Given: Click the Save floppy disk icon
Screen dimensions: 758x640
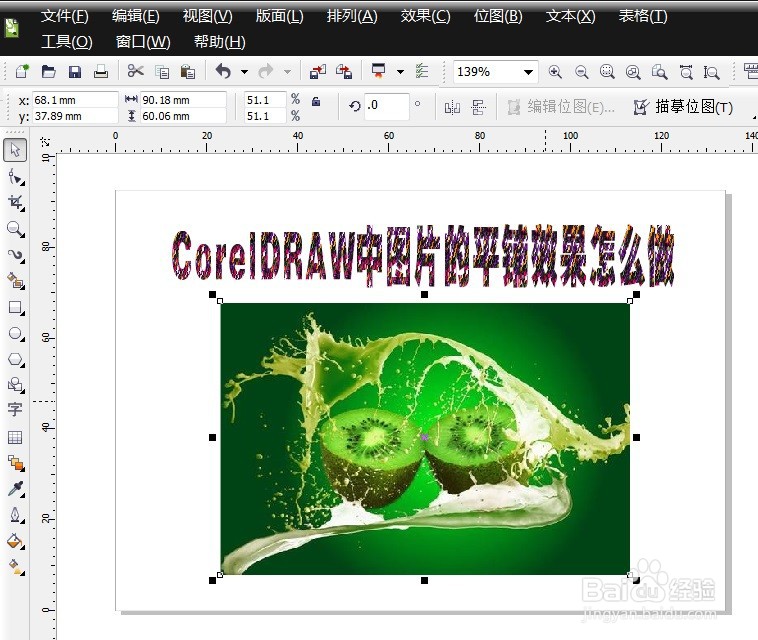Looking at the screenshot, I should (74, 72).
